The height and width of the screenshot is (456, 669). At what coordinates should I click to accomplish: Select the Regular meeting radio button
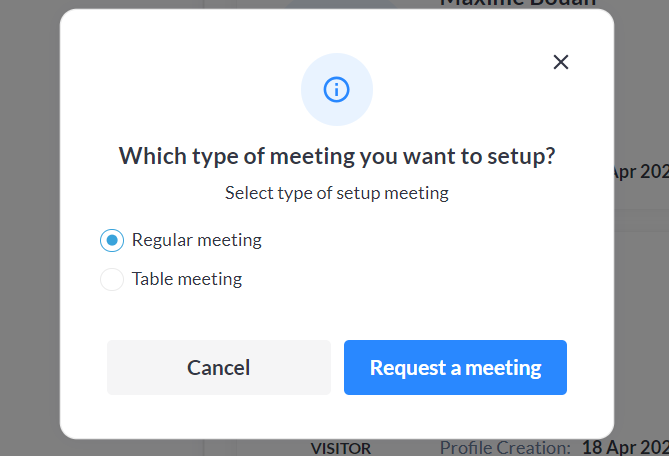[x=112, y=240]
